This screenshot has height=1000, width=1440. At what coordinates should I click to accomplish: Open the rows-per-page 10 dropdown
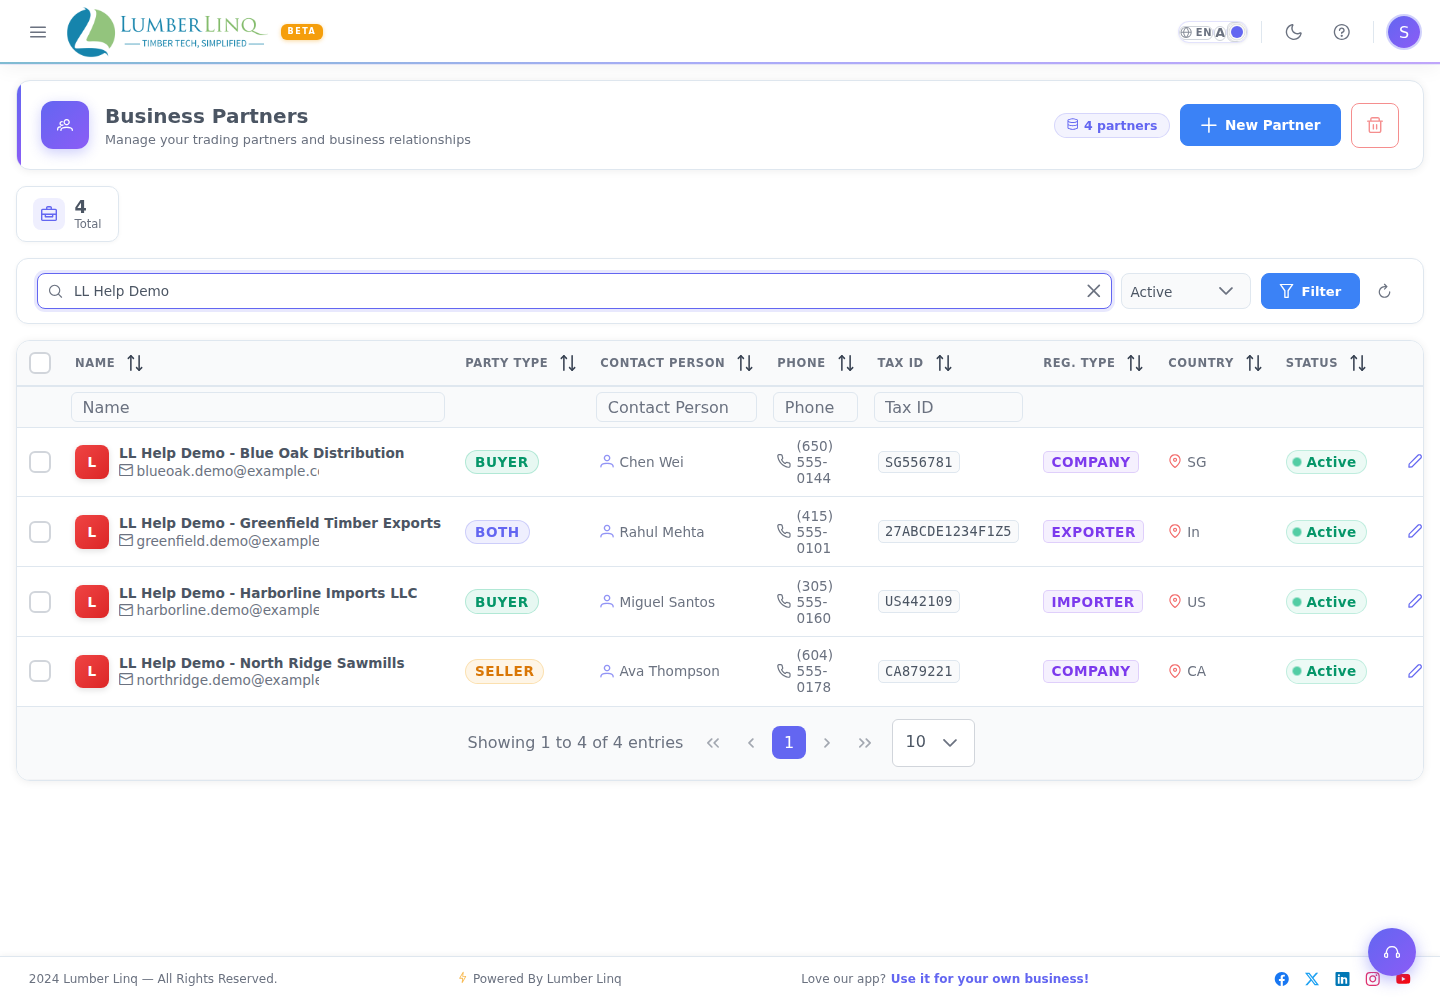[x=933, y=743]
